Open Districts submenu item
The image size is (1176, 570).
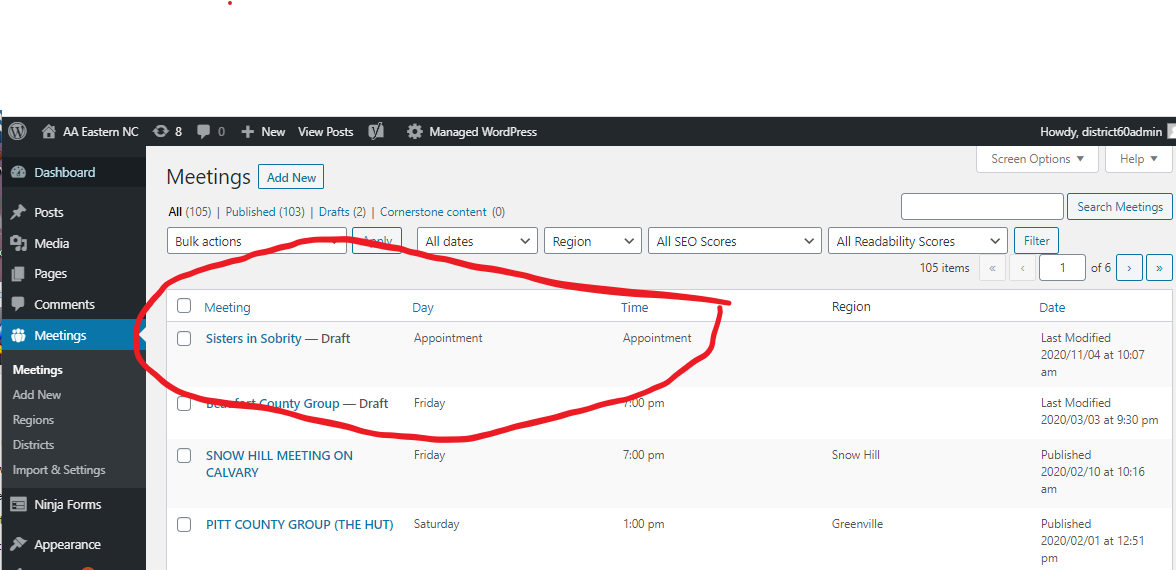coord(33,445)
